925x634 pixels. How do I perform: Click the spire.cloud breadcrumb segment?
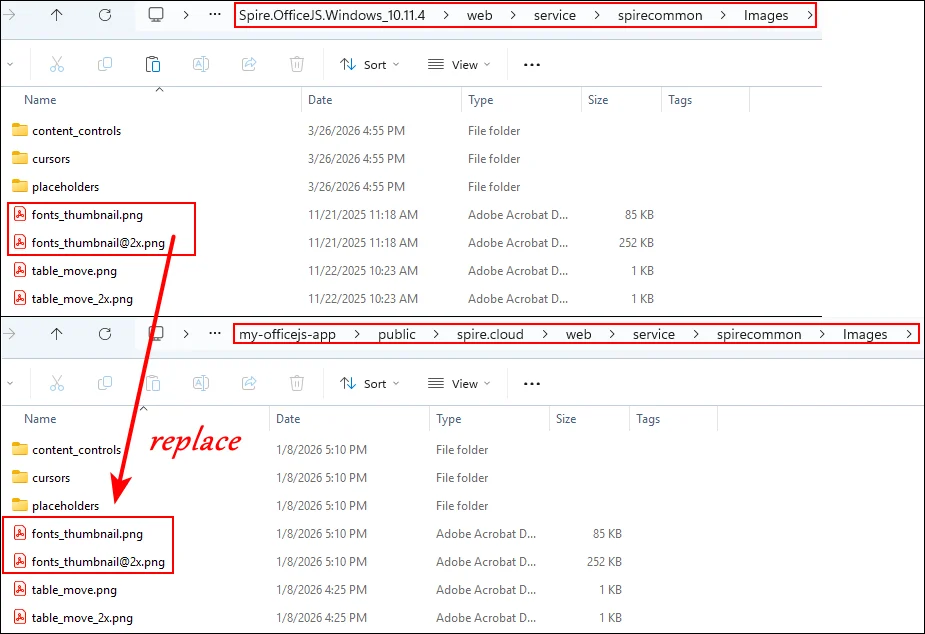point(490,334)
